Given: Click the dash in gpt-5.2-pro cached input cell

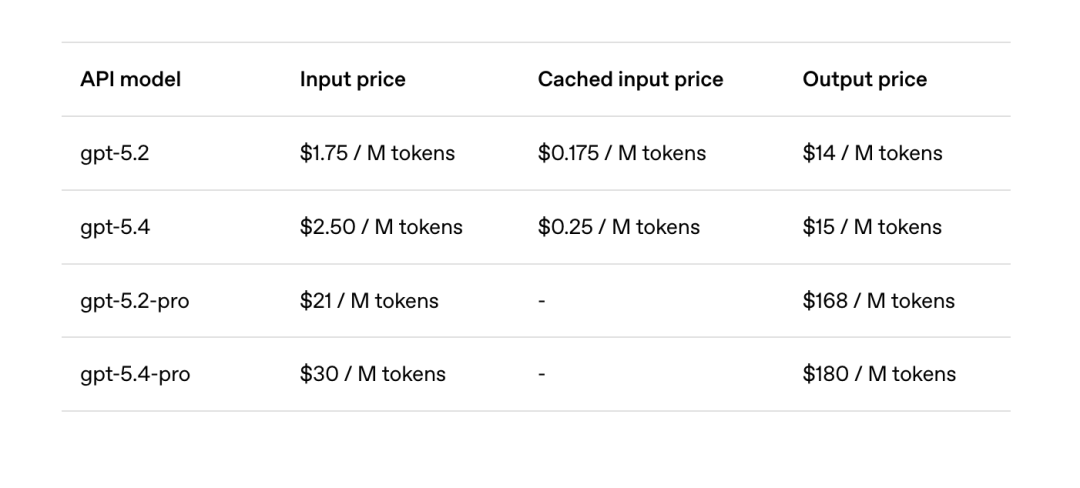Looking at the screenshot, I should (542, 301).
